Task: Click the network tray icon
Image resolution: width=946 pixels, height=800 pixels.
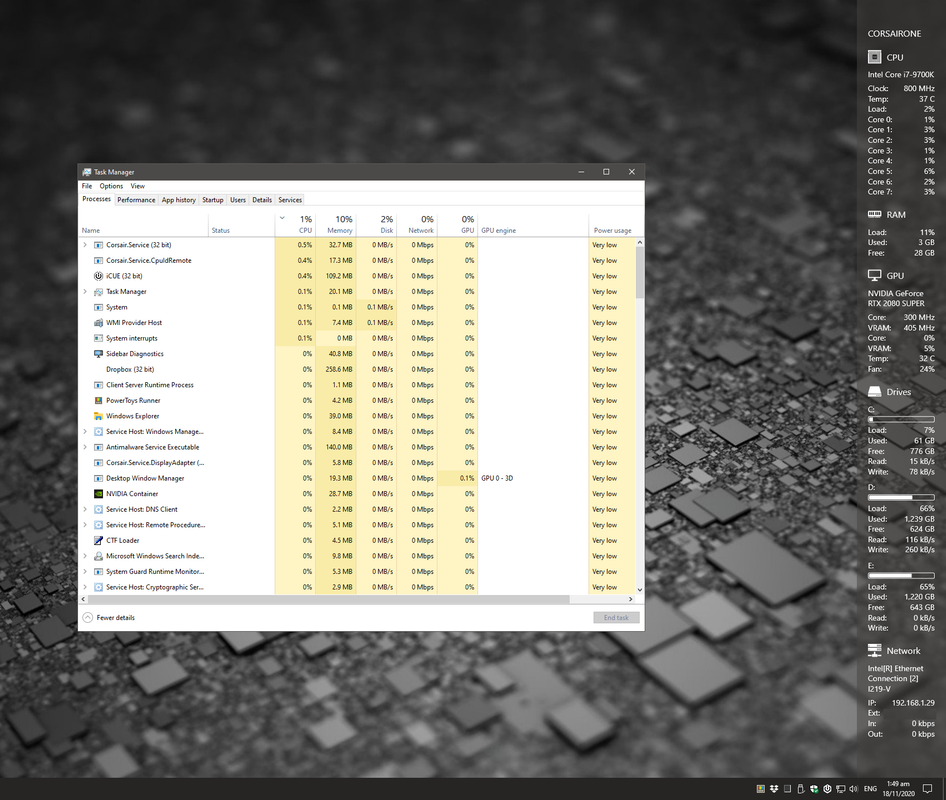Action: tap(840, 789)
